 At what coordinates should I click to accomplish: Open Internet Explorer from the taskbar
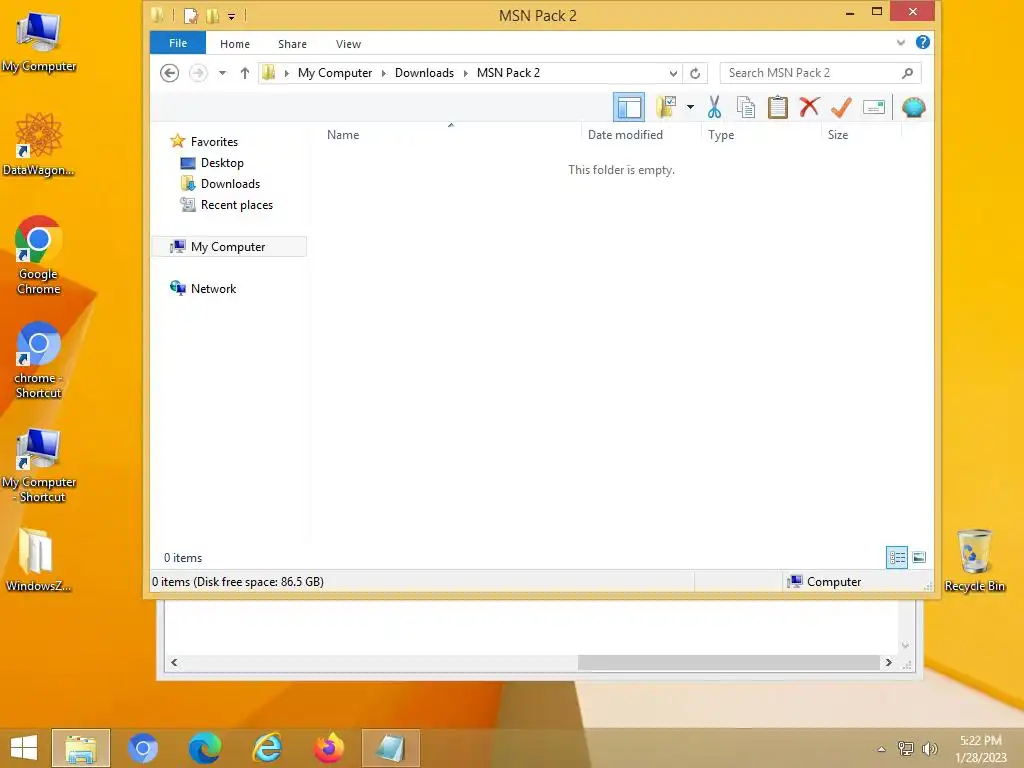[x=267, y=747]
